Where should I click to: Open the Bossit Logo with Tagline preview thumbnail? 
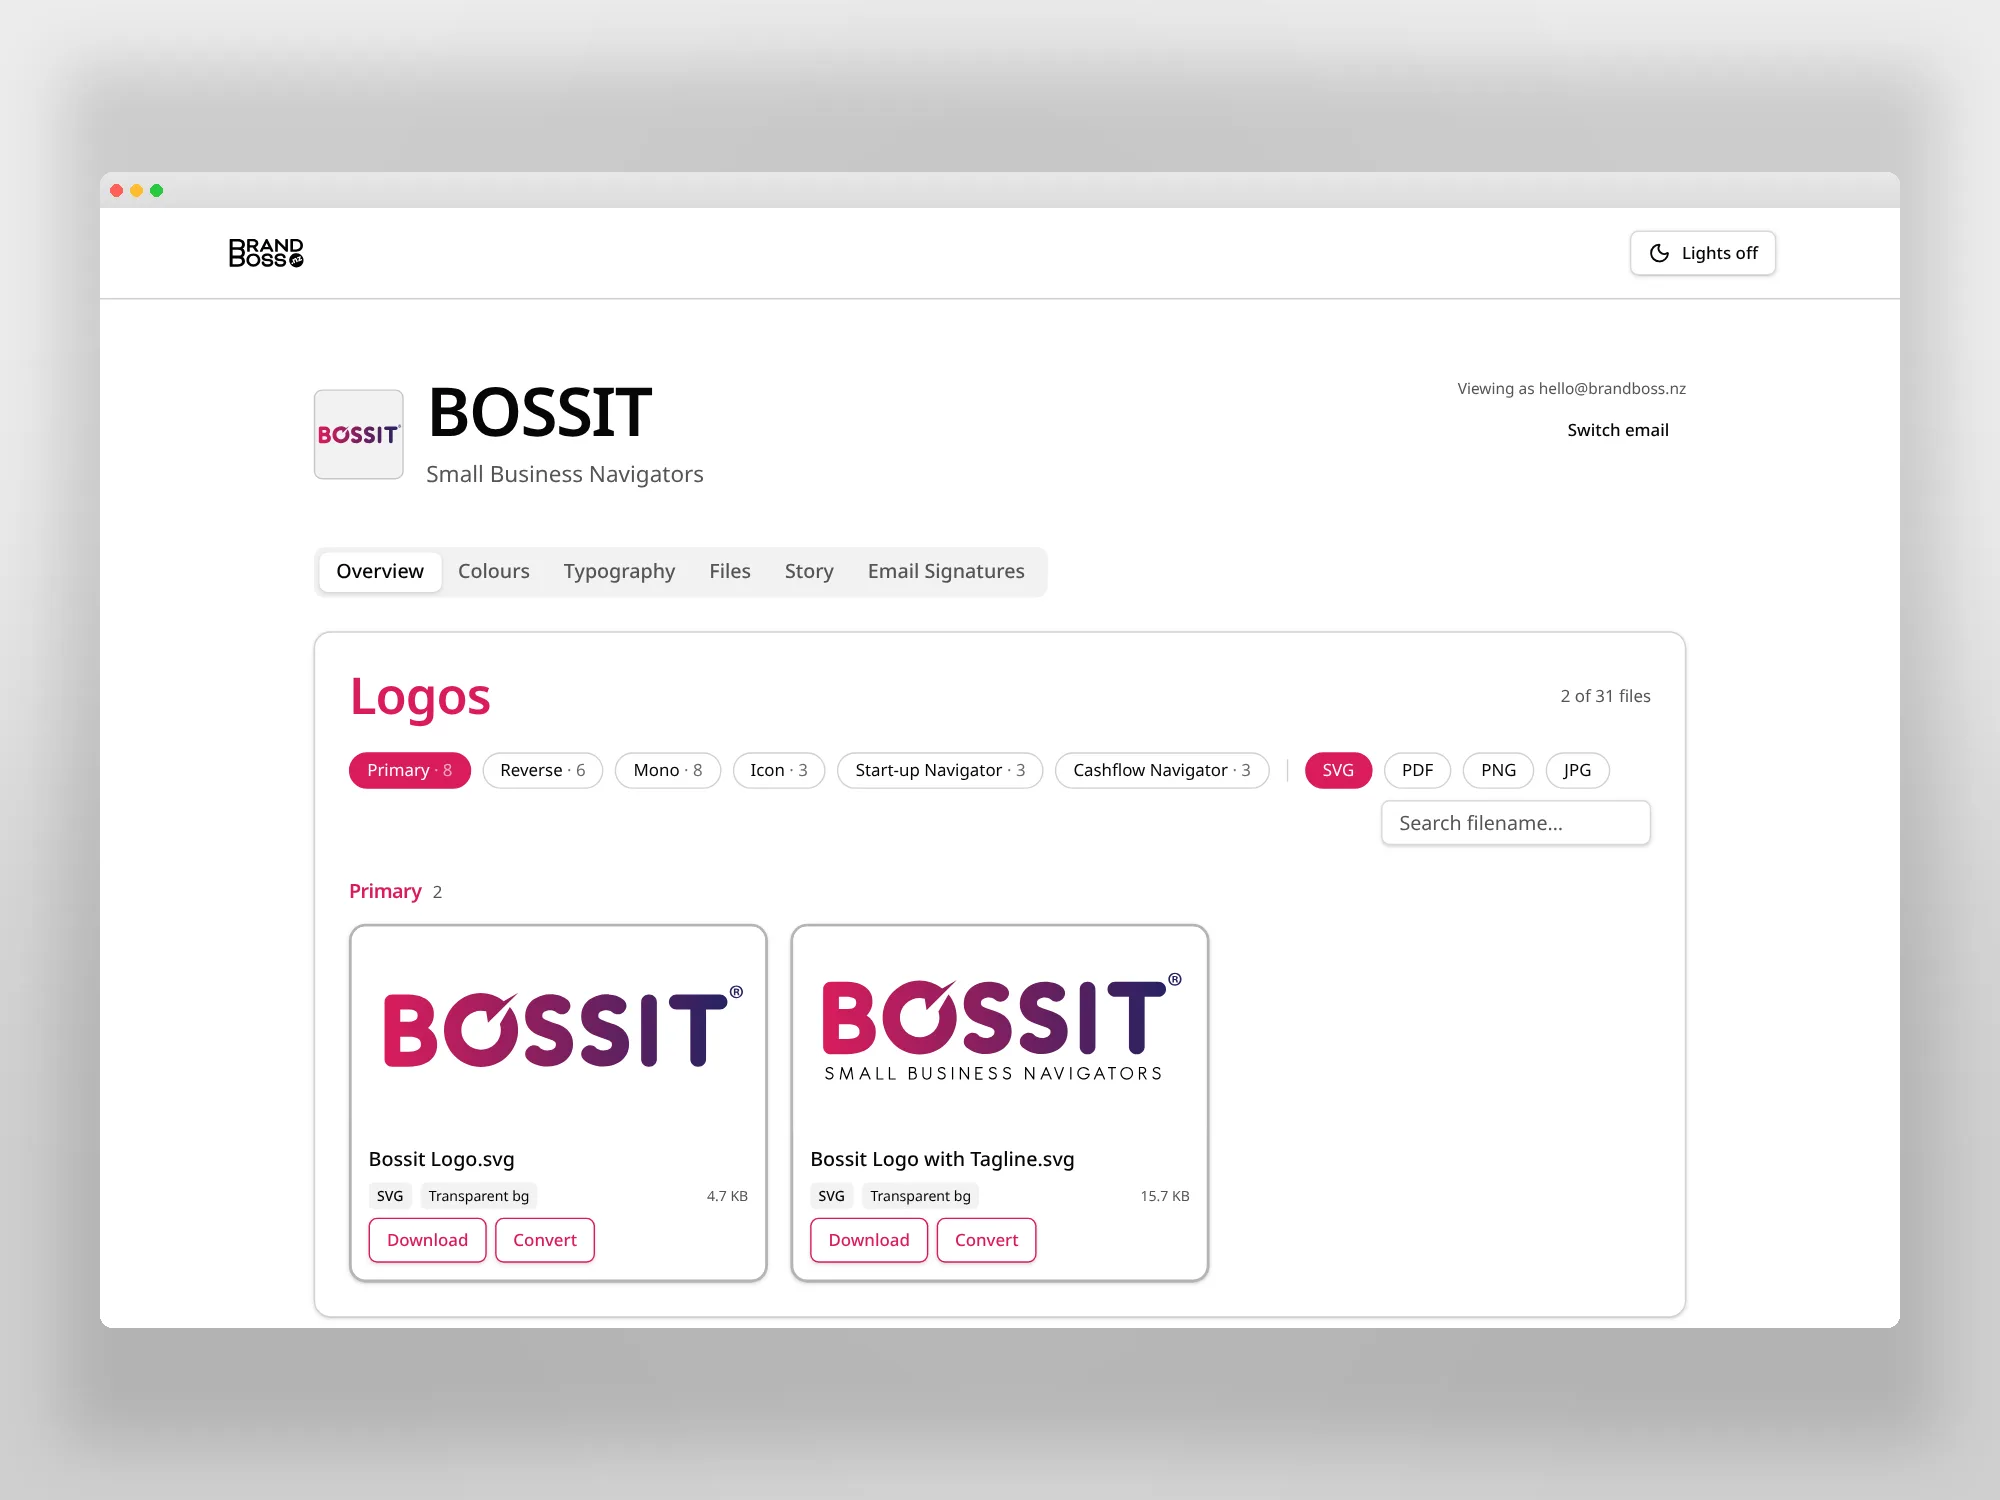1000,1030
